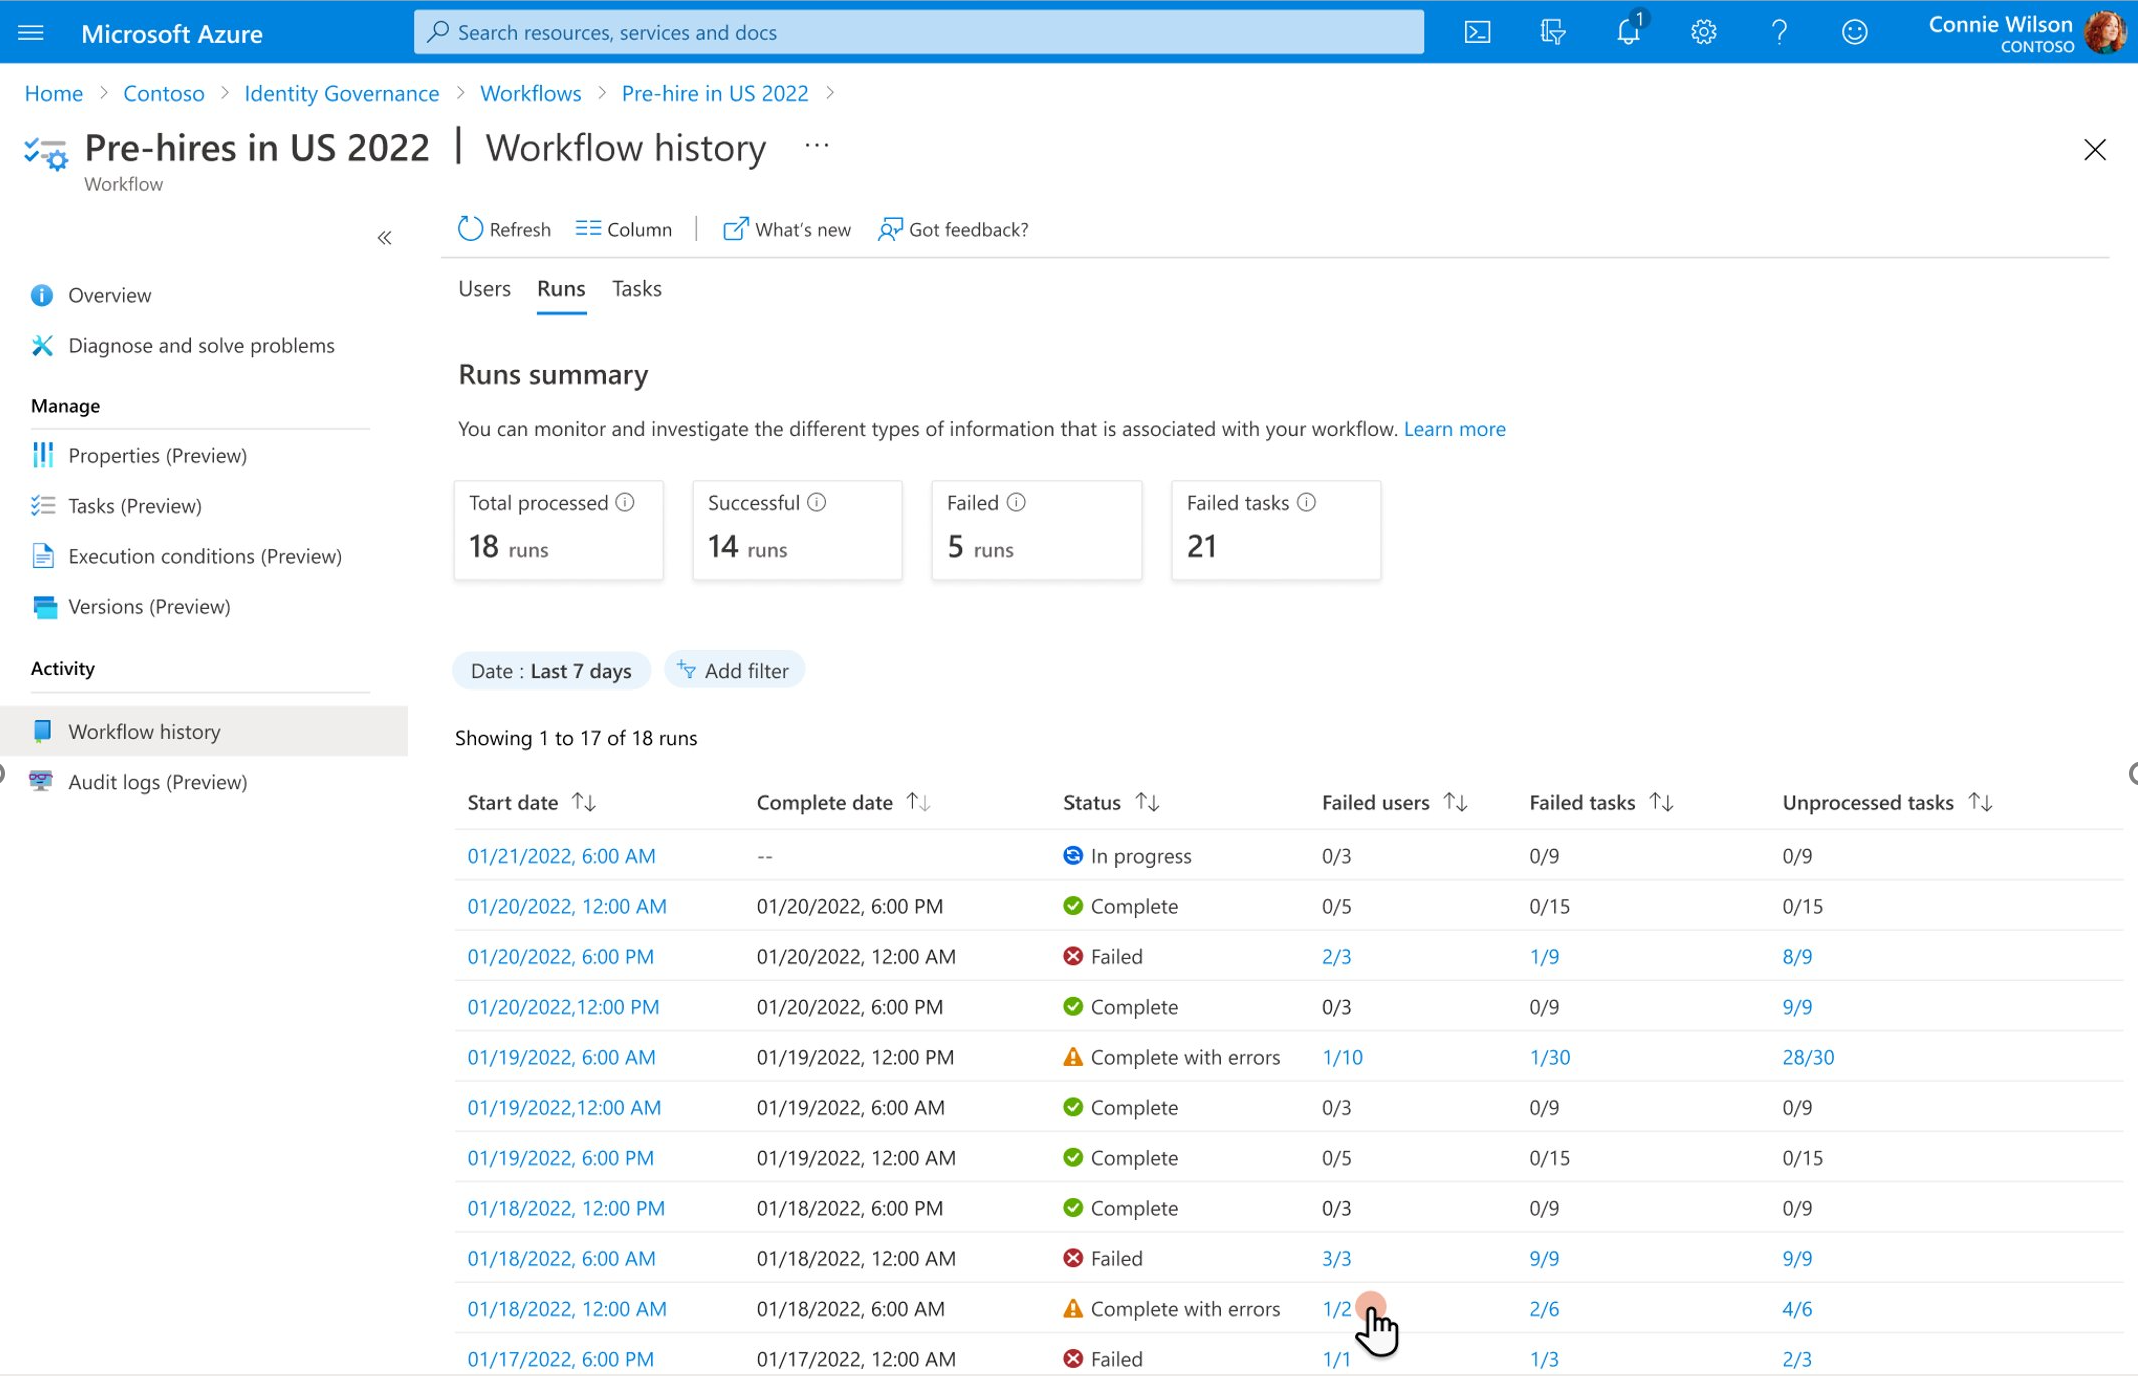The image size is (2138, 1376).
Task: Toggle the navigation panel collapse button
Action: pos(383,235)
